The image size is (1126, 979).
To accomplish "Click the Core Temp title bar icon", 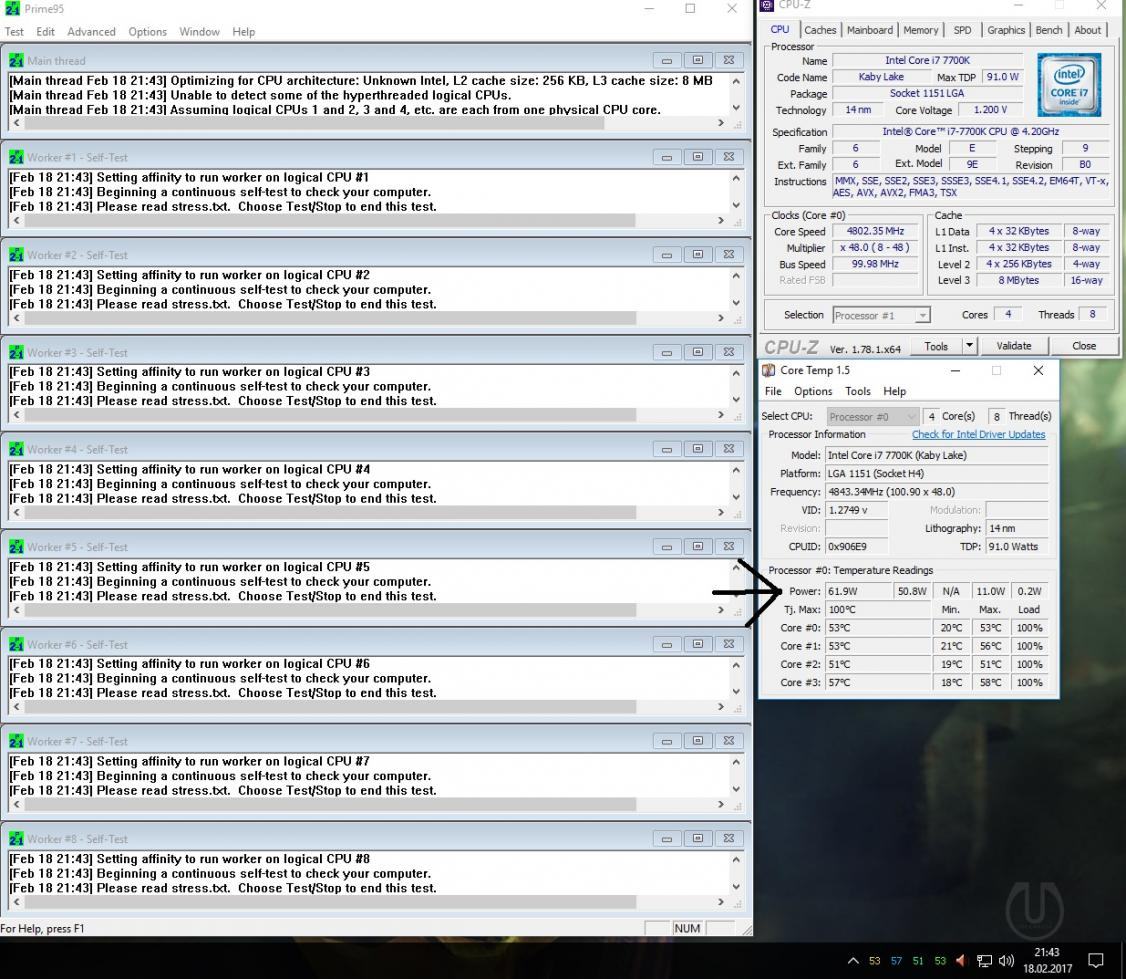I will [x=768, y=371].
